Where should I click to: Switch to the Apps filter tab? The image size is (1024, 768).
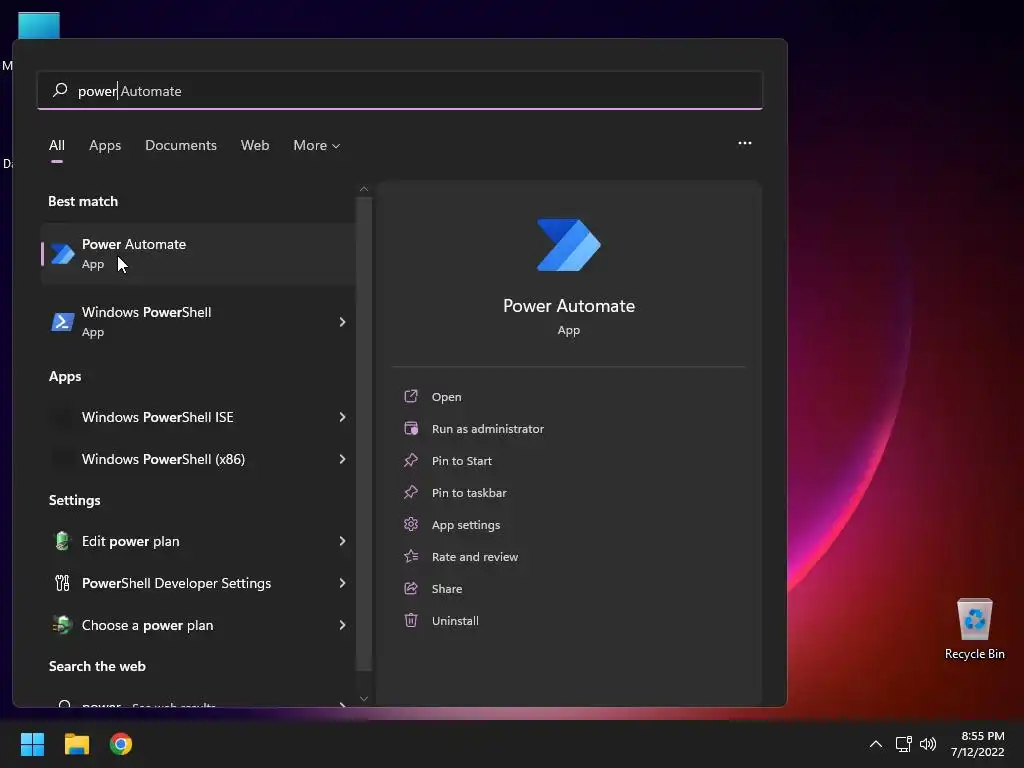pos(105,145)
